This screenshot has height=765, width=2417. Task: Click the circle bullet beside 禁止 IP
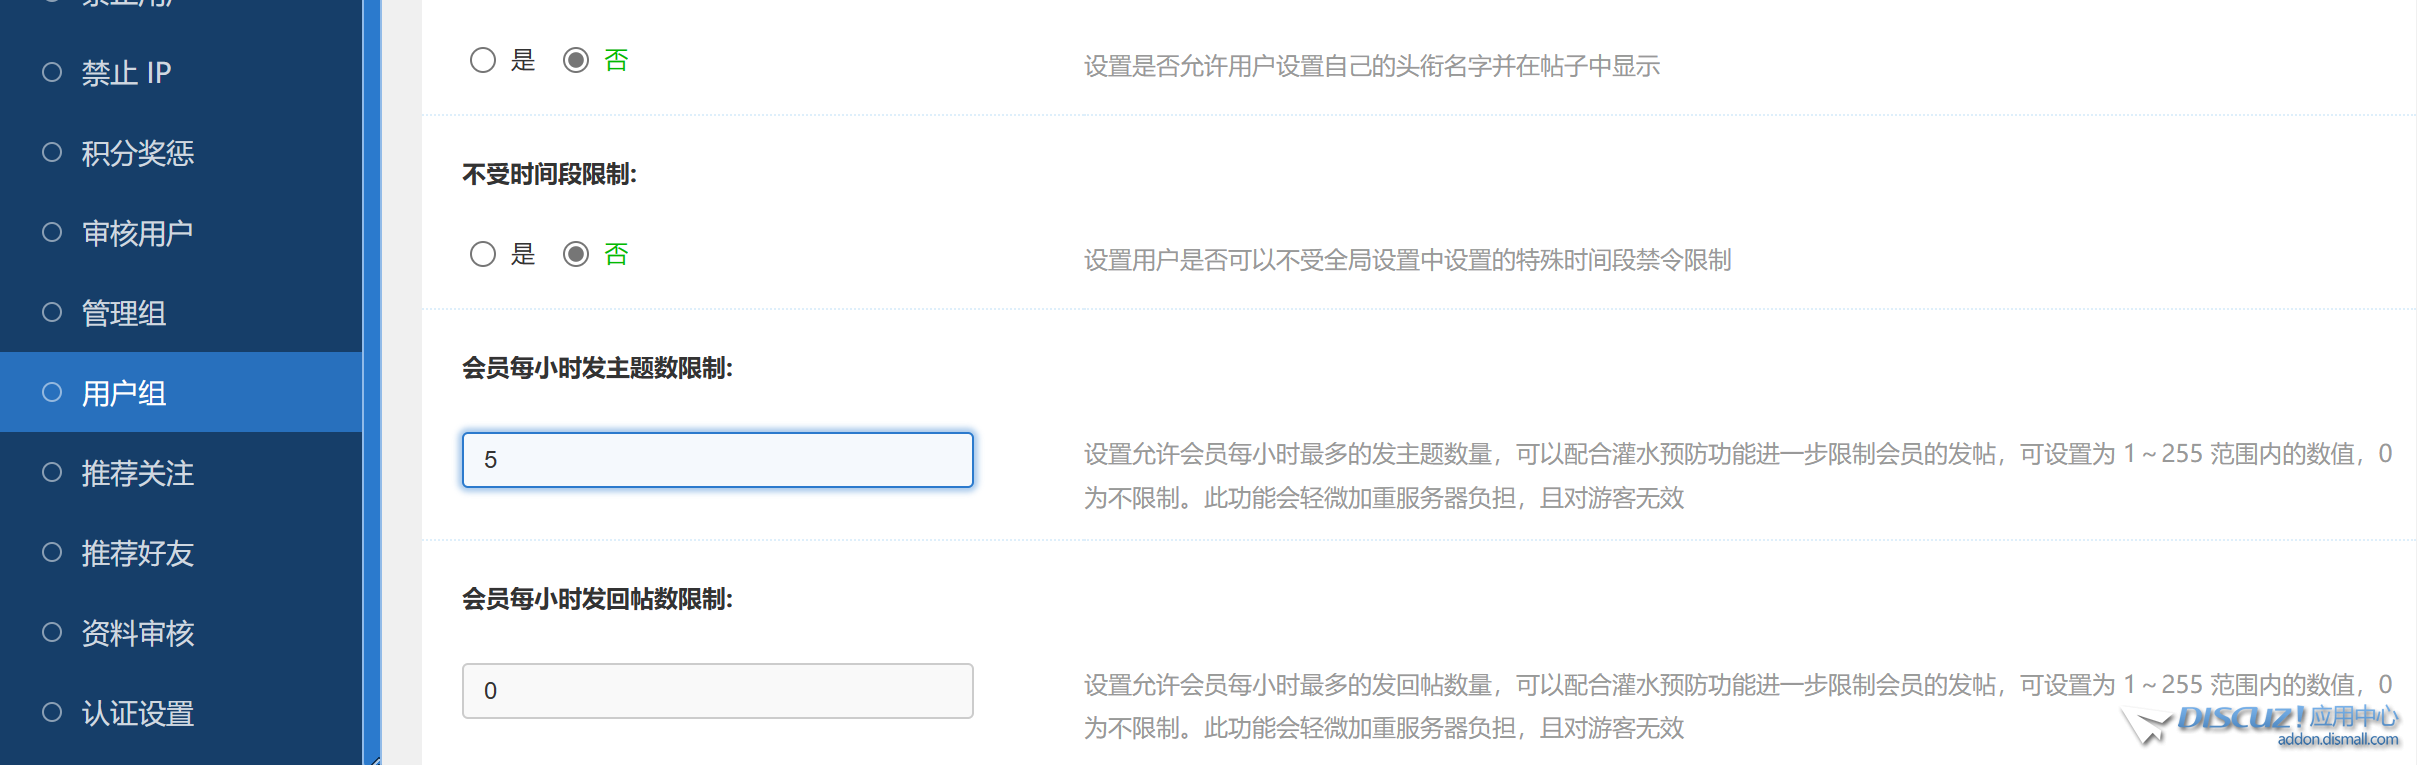point(52,72)
